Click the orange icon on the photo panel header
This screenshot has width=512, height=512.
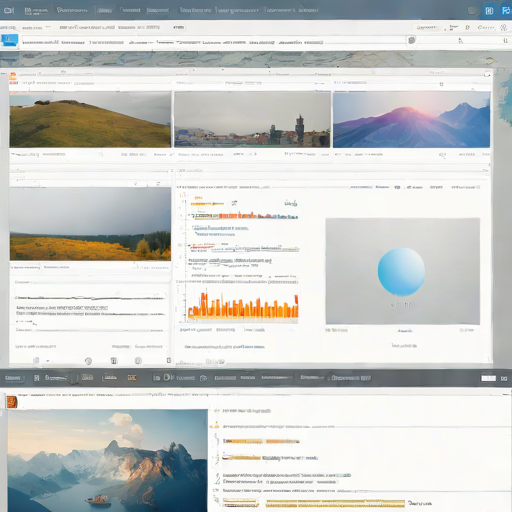coord(13,77)
